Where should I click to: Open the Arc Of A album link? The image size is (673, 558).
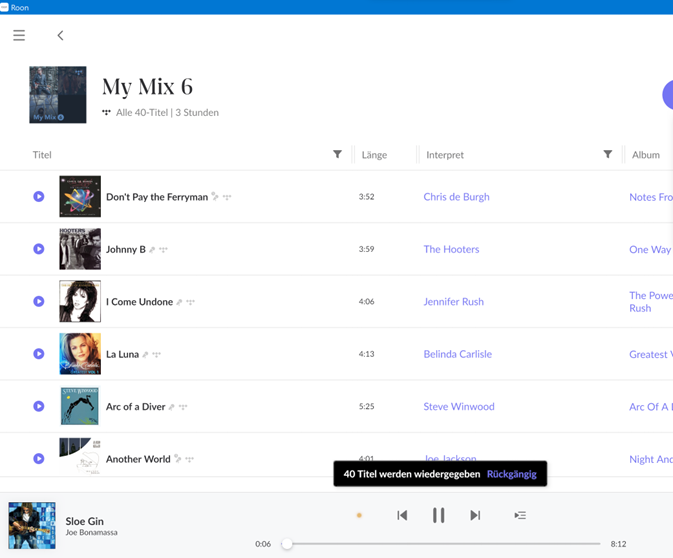(x=651, y=406)
